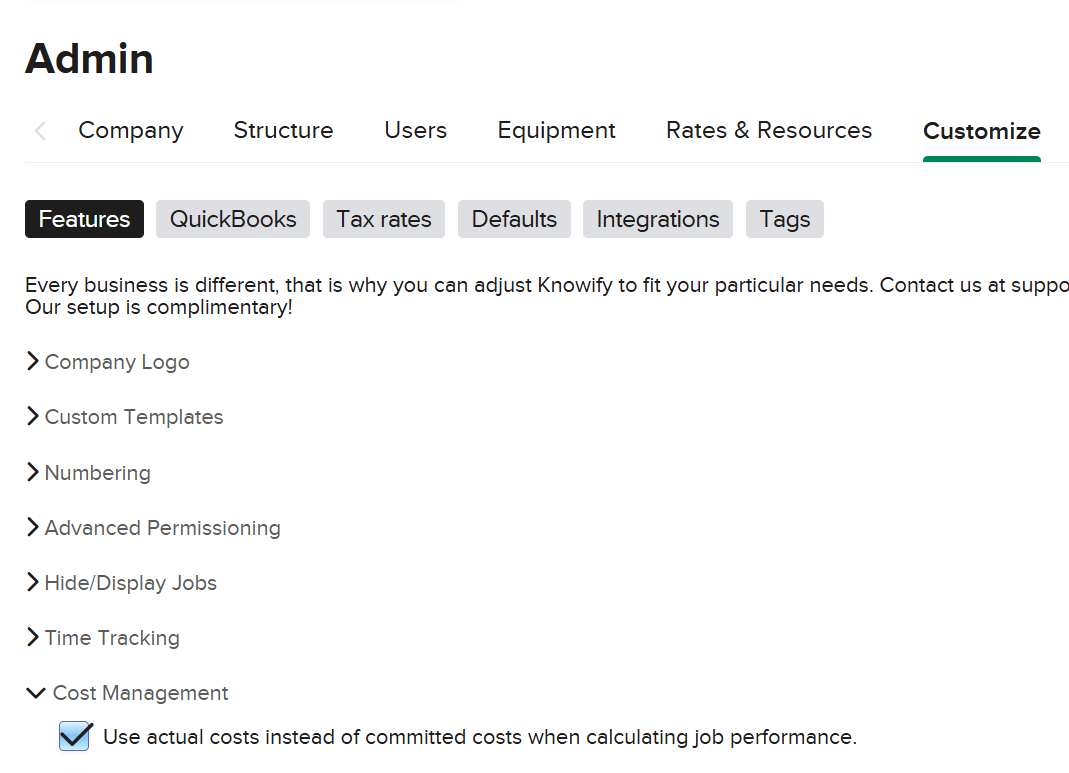Click the Customize tab

[981, 131]
